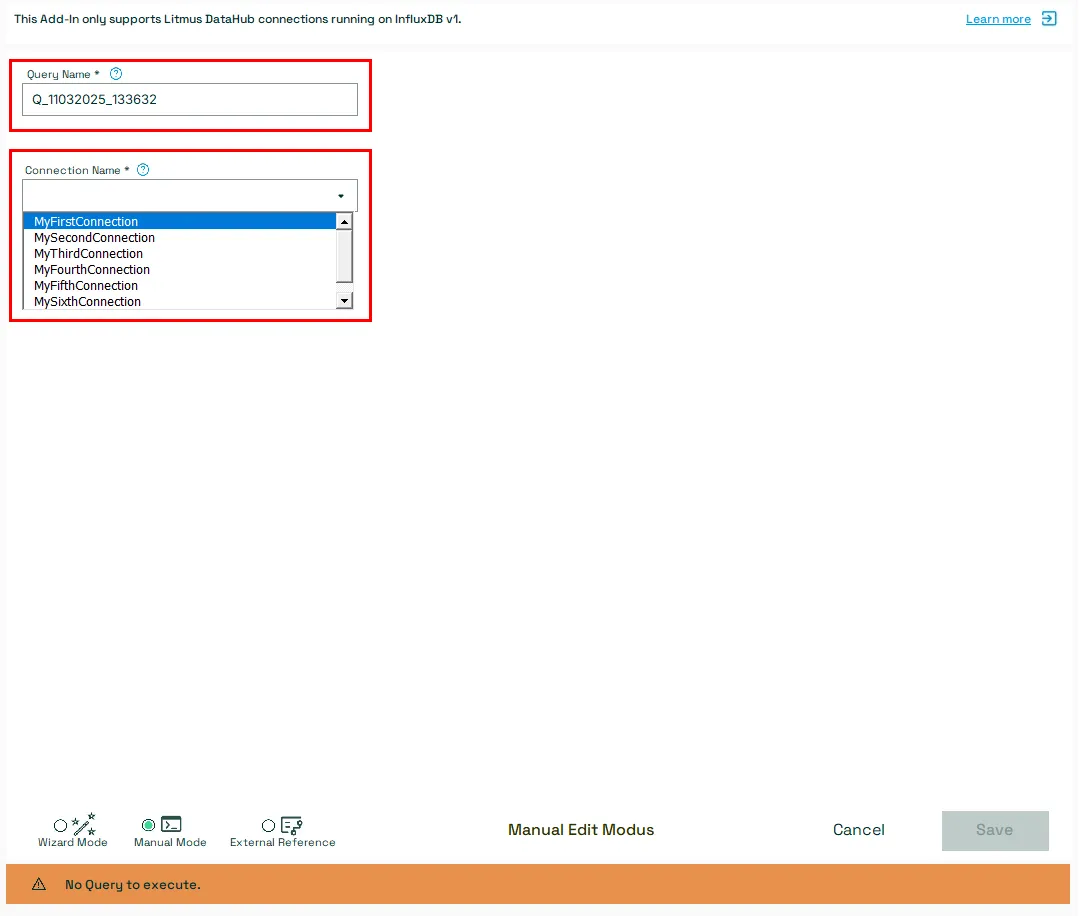Choose MyFirstConnection from the list
Screen dimensions: 1079x916
coord(179,221)
